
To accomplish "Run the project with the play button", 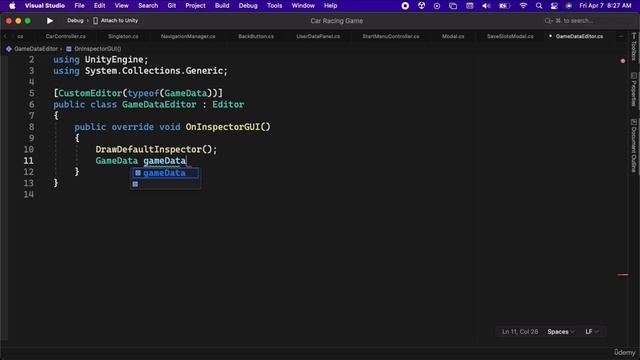I will pyautogui.click(x=50, y=21).
